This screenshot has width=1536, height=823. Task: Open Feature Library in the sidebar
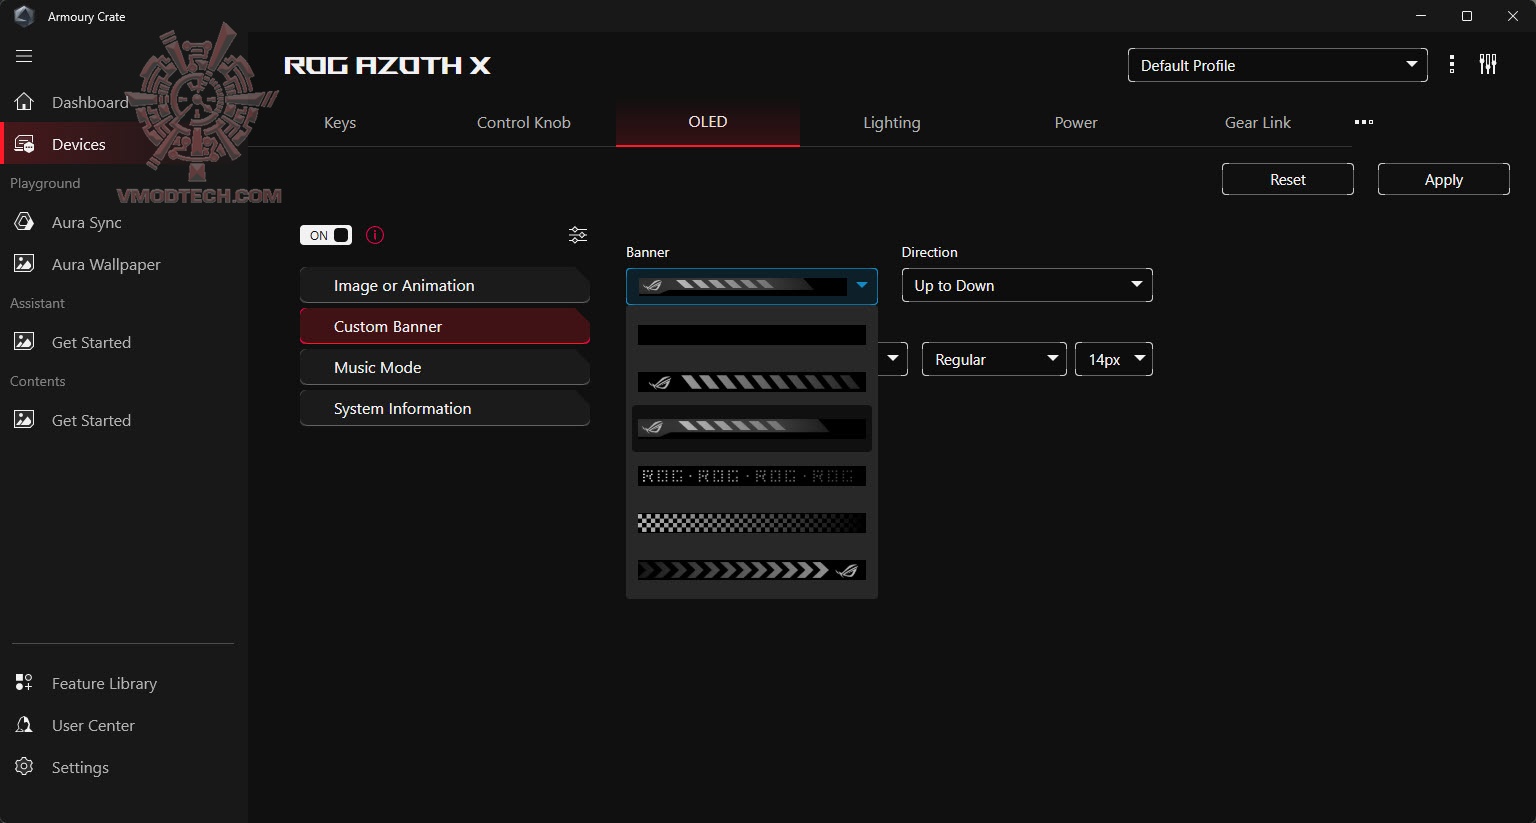pyautogui.click(x=104, y=683)
